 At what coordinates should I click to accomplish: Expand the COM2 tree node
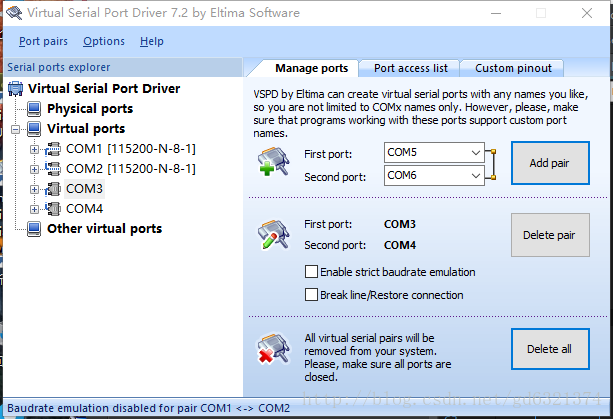coord(34,169)
